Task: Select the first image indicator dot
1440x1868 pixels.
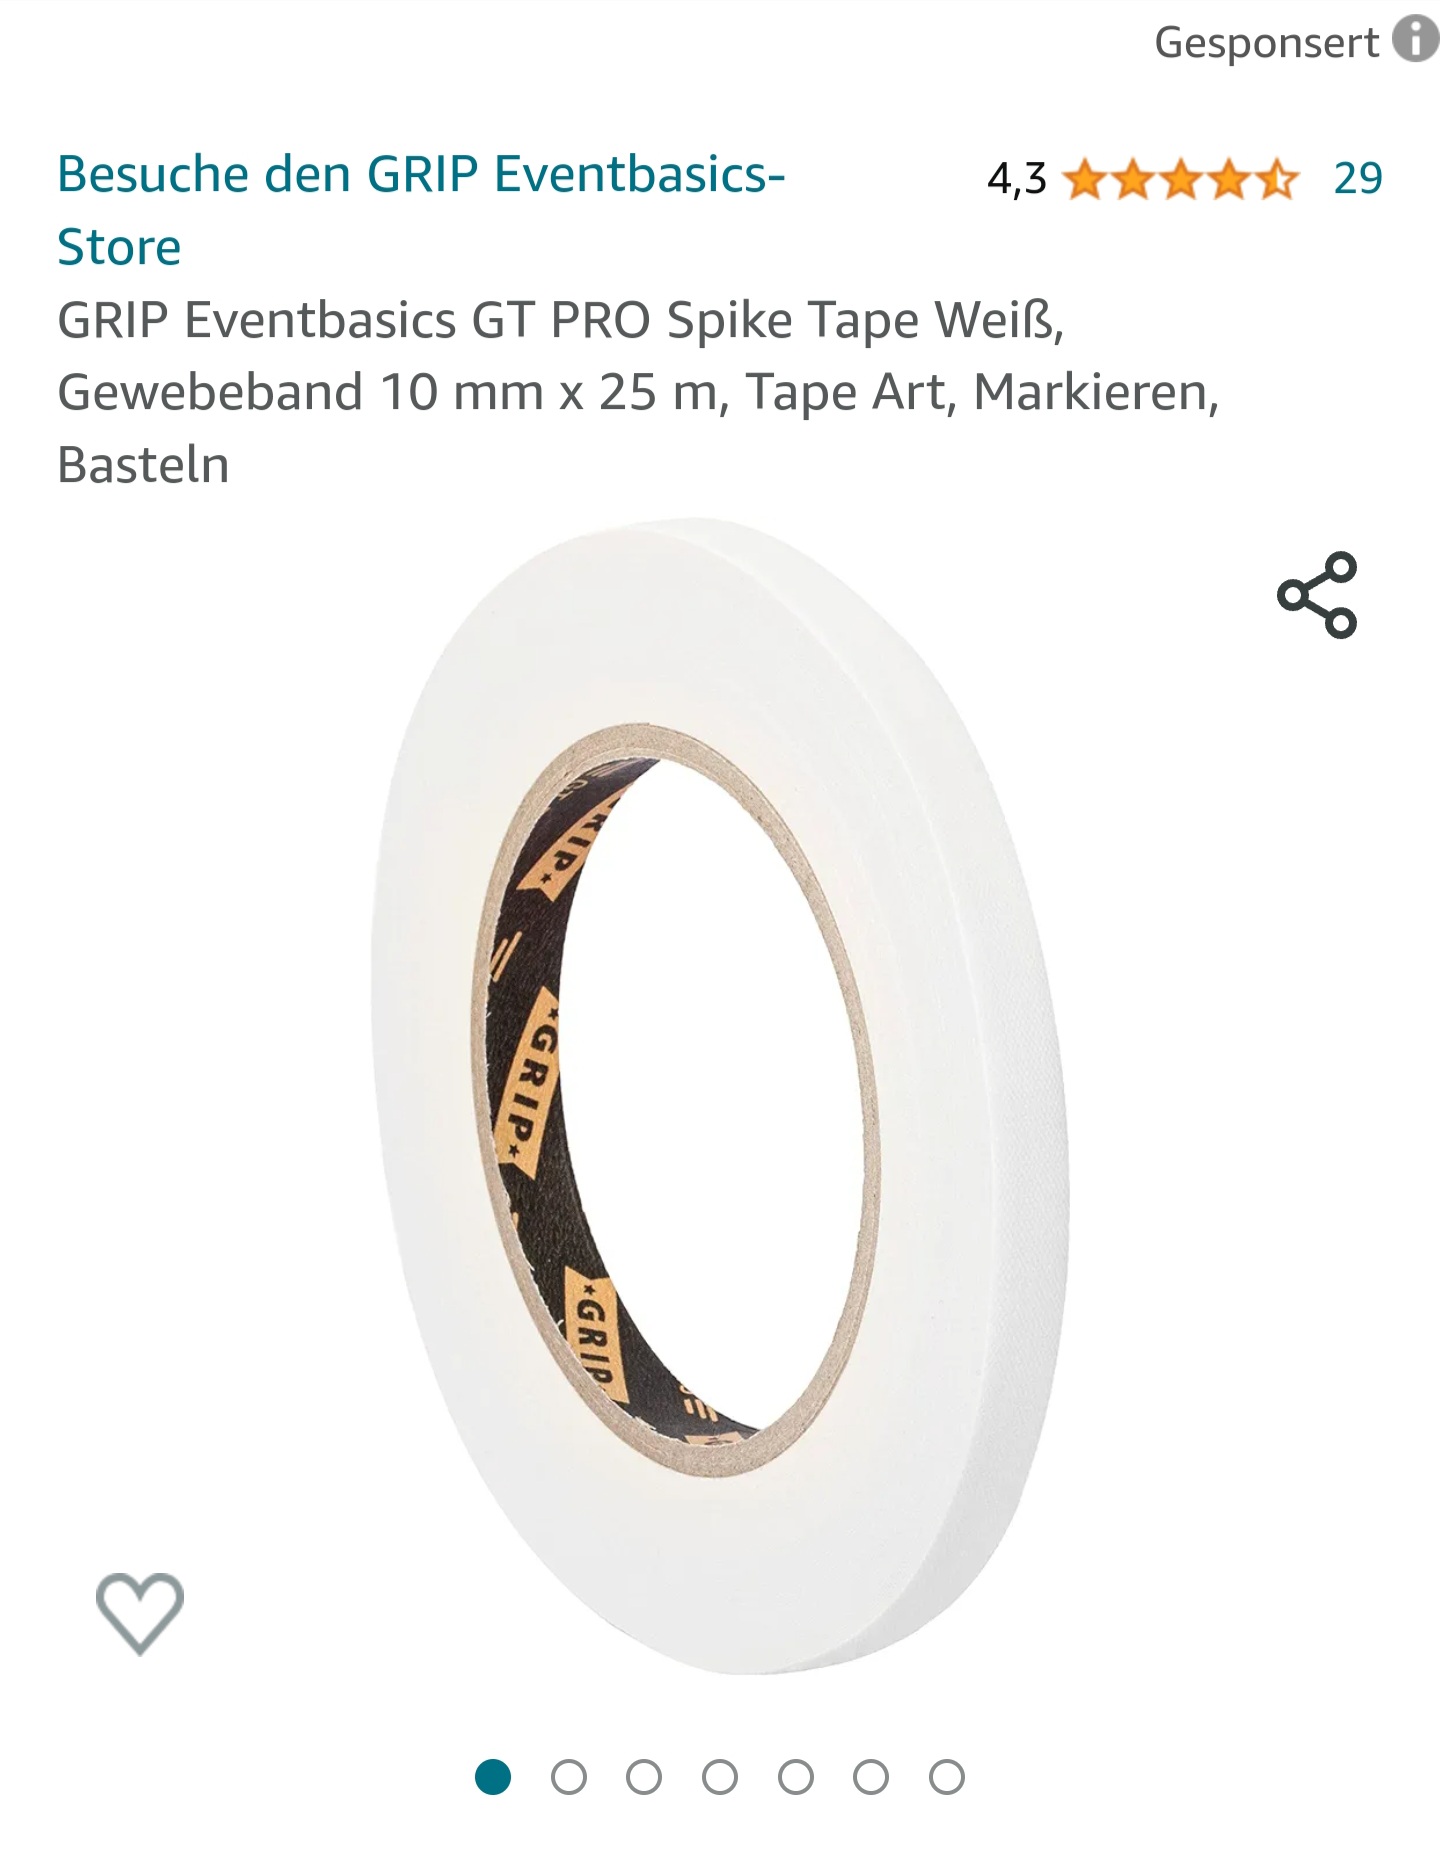Action: coord(493,1777)
